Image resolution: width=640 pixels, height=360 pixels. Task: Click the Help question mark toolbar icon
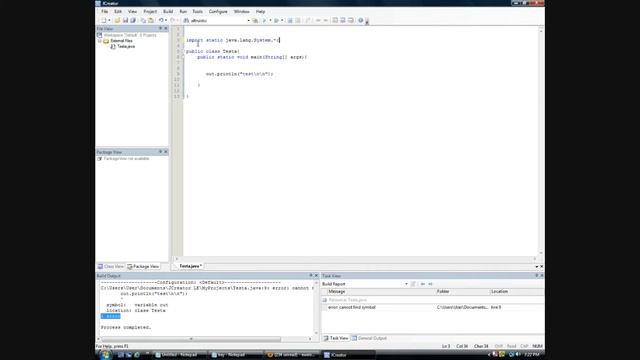[x=360, y=20]
